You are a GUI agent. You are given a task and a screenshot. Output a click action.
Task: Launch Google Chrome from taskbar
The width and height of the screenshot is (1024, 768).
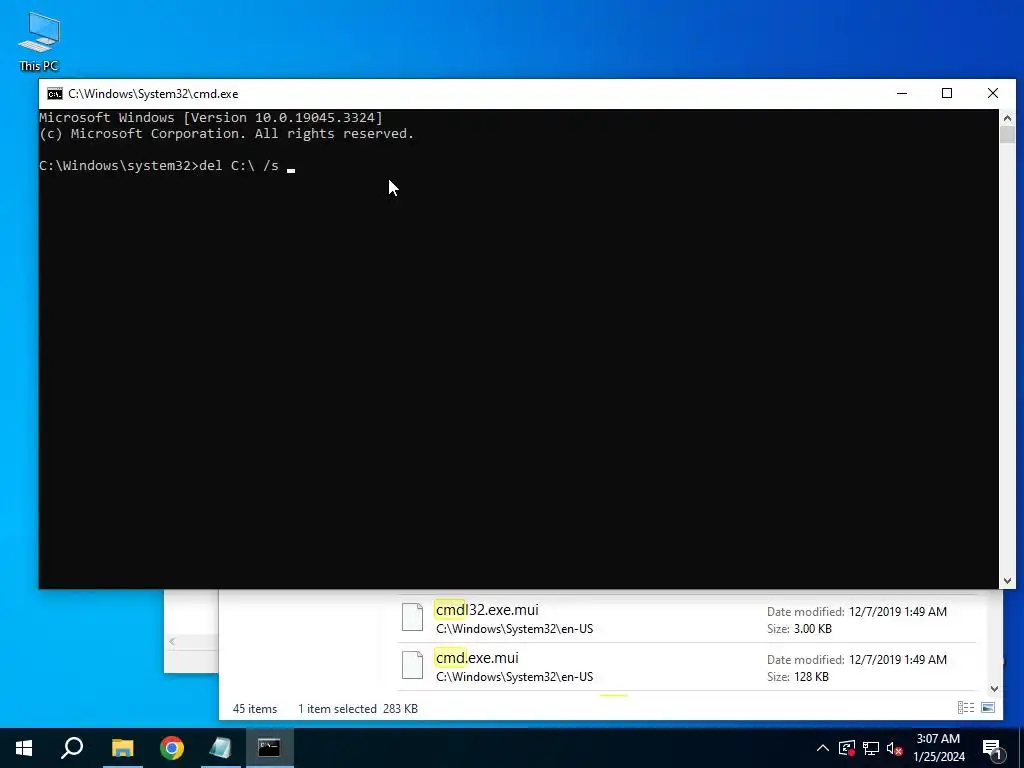(x=172, y=748)
